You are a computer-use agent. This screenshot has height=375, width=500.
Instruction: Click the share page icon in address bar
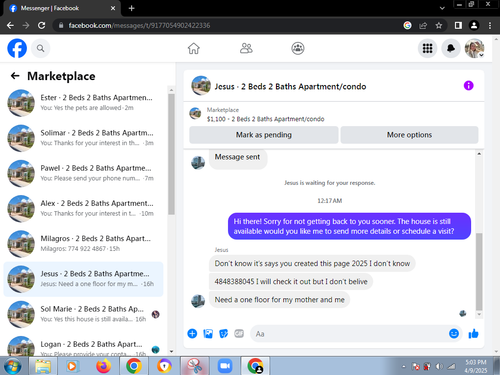(423, 25)
